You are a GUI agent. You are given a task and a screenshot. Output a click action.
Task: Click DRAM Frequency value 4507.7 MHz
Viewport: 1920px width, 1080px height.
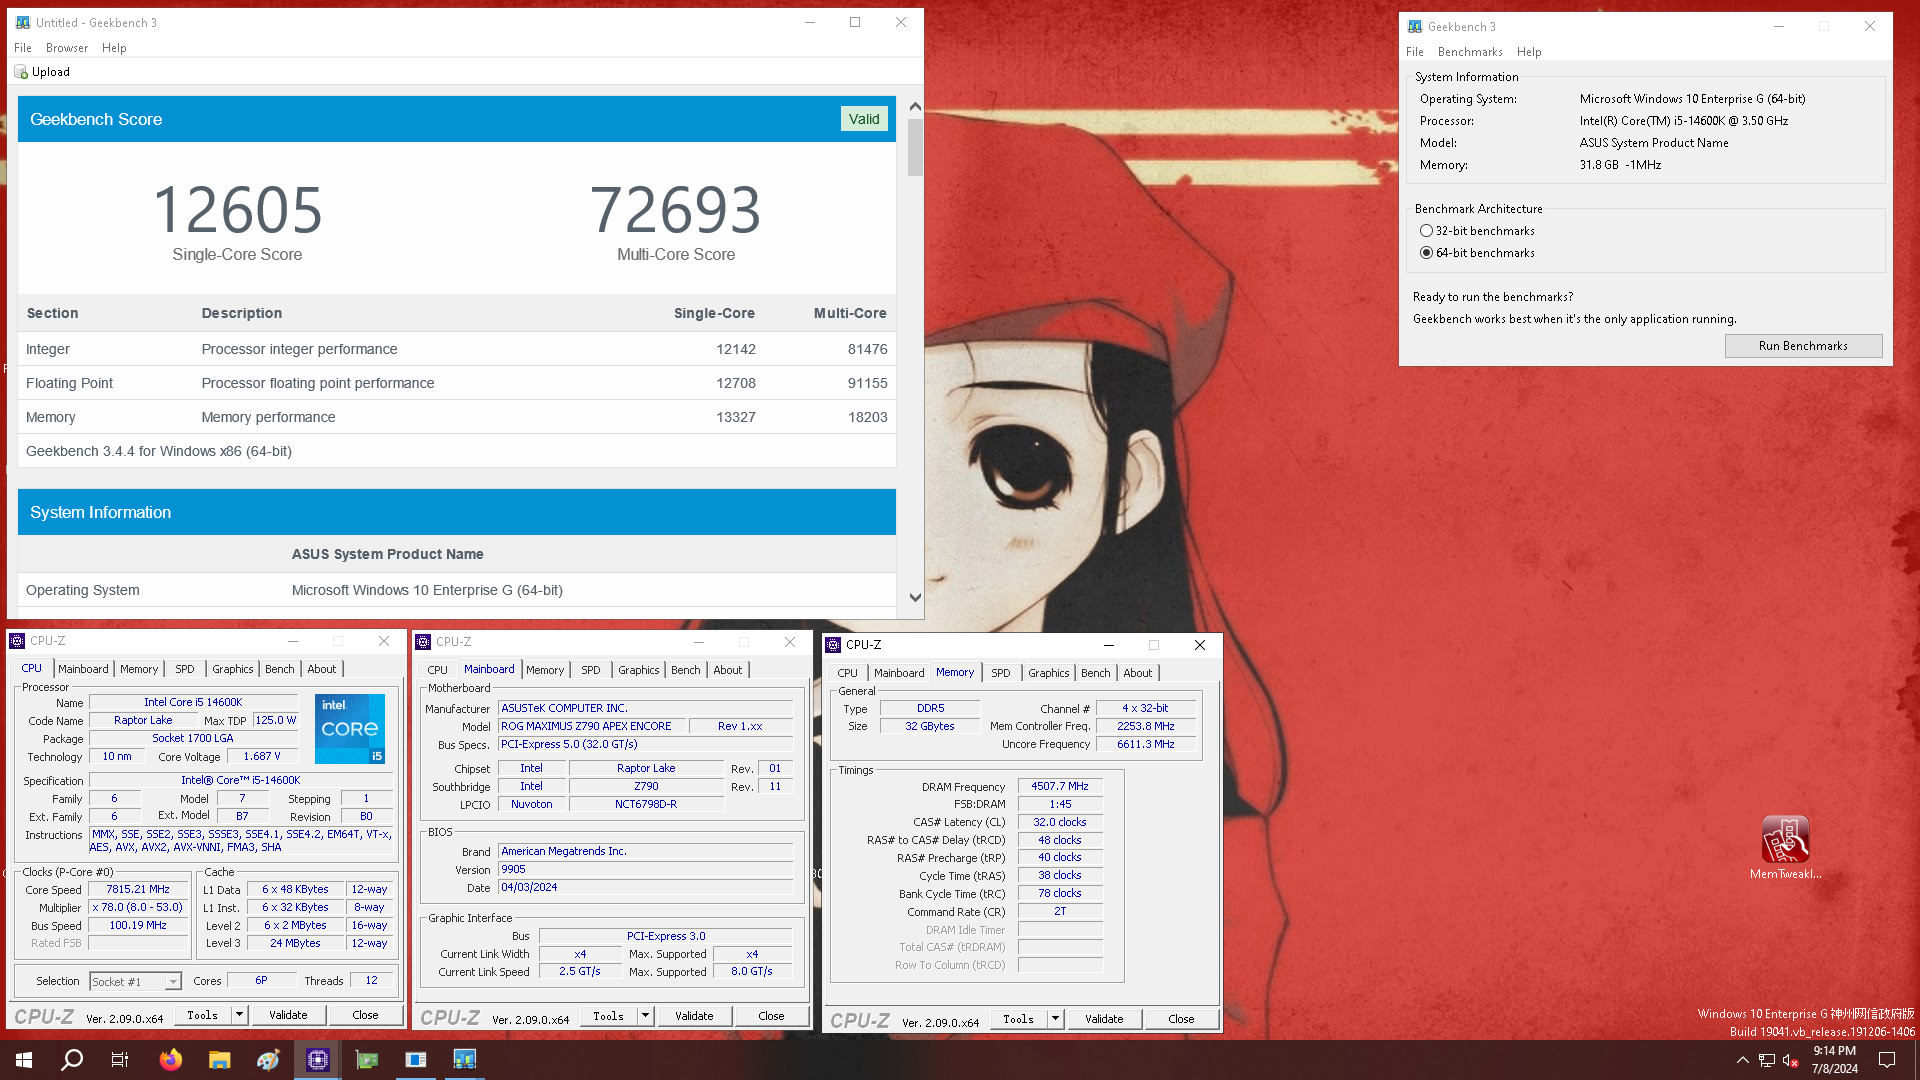pos(1060,787)
